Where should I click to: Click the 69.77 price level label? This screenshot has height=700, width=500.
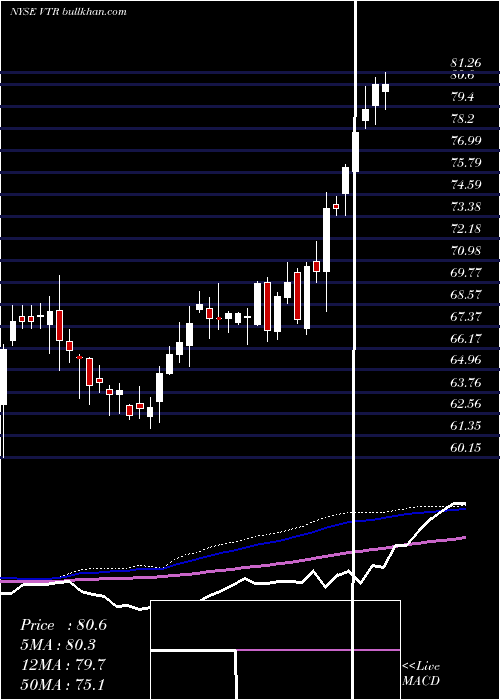click(466, 272)
